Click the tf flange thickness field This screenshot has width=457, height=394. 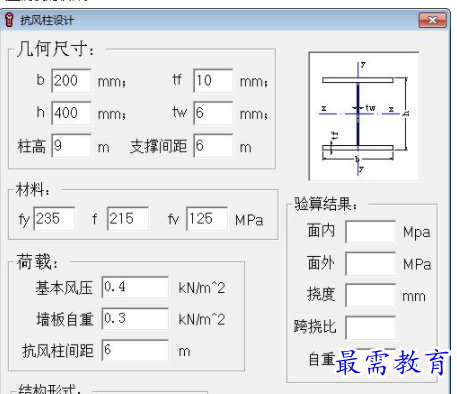pyautogui.click(x=213, y=81)
